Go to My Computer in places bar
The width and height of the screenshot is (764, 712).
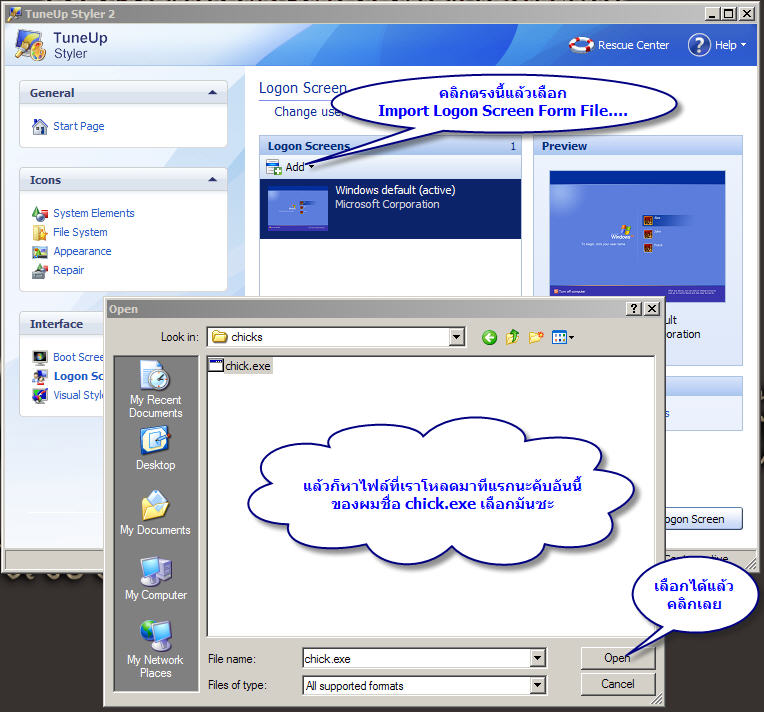point(155,578)
